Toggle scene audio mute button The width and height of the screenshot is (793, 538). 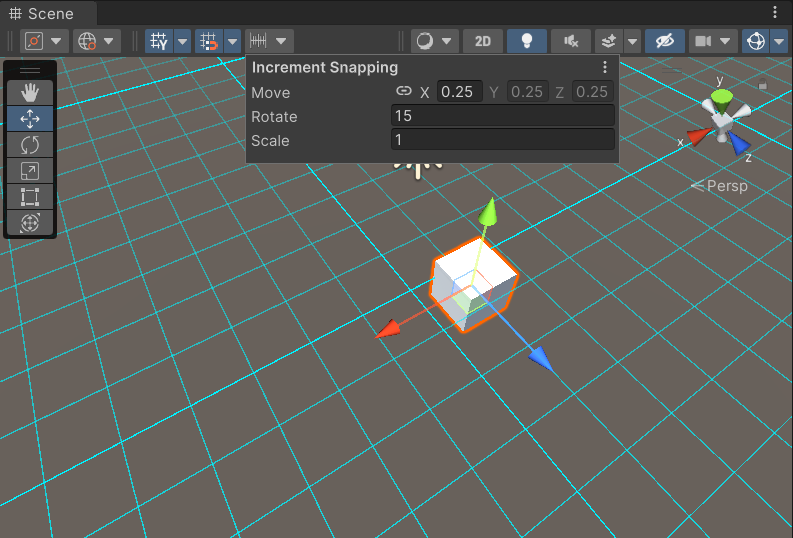[570, 41]
